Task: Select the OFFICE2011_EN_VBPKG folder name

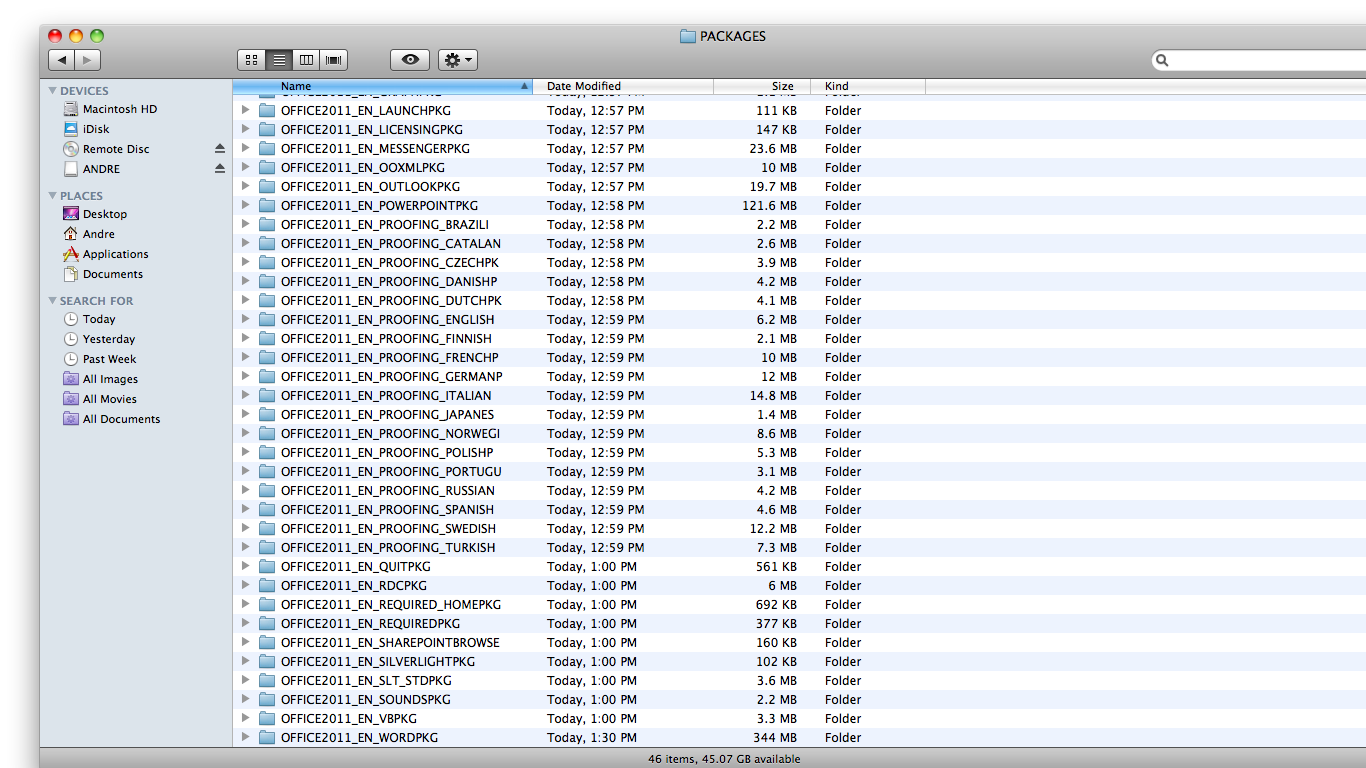Action: (349, 718)
